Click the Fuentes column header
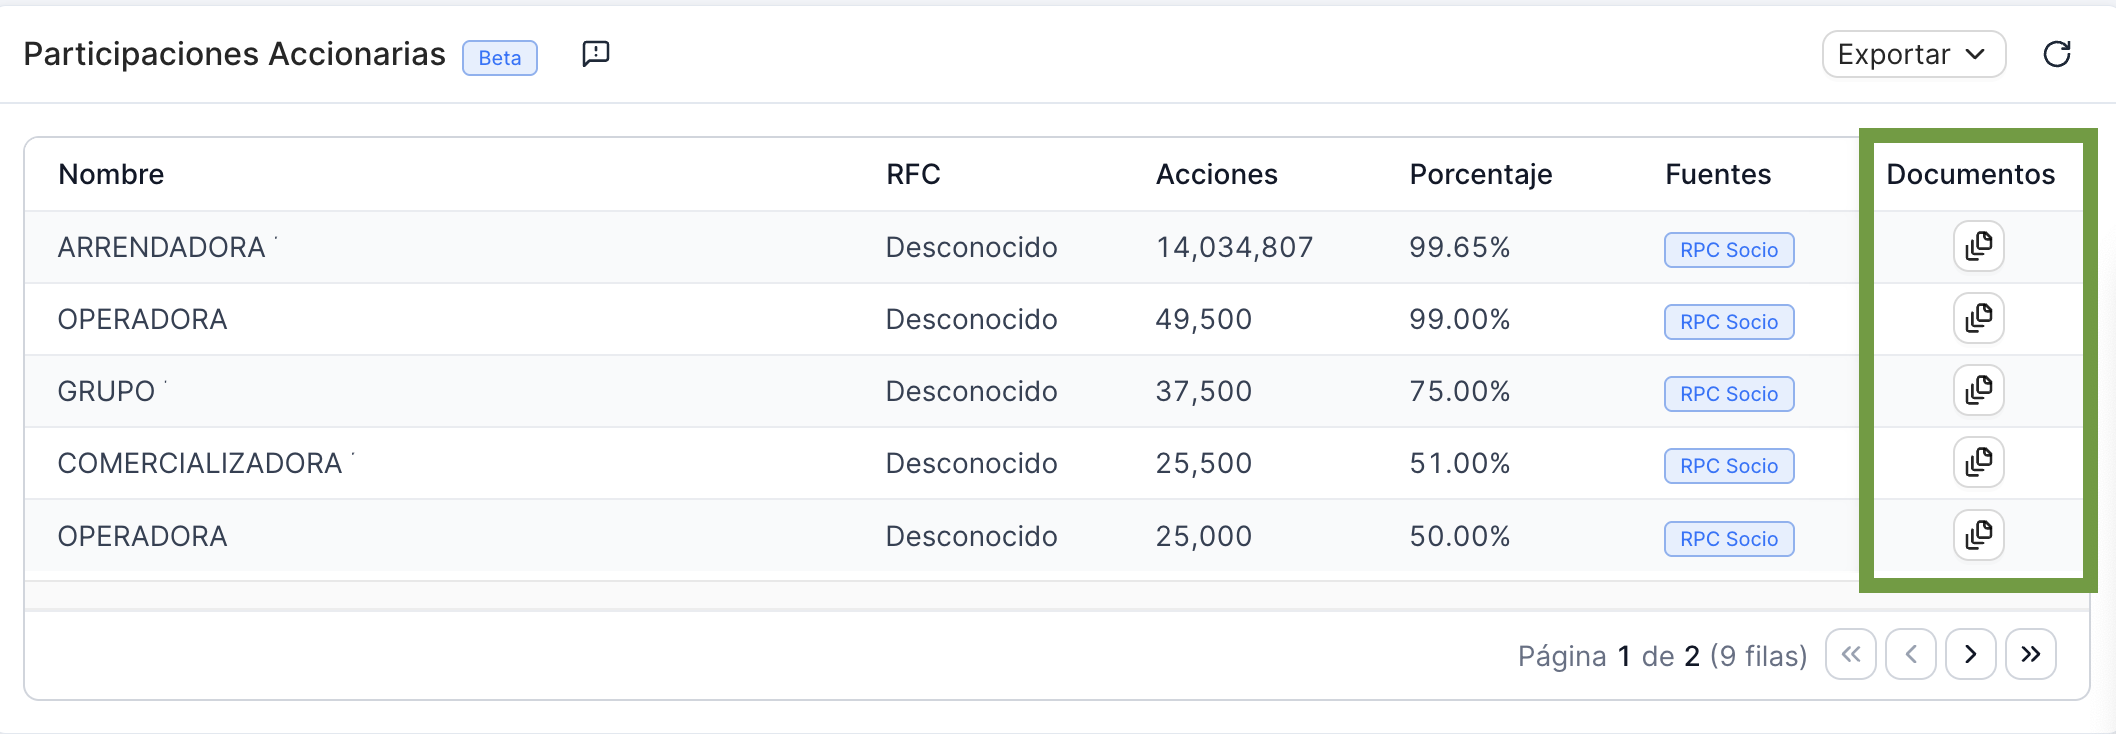Image resolution: width=2116 pixels, height=734 pixels. coord(1718,174)
